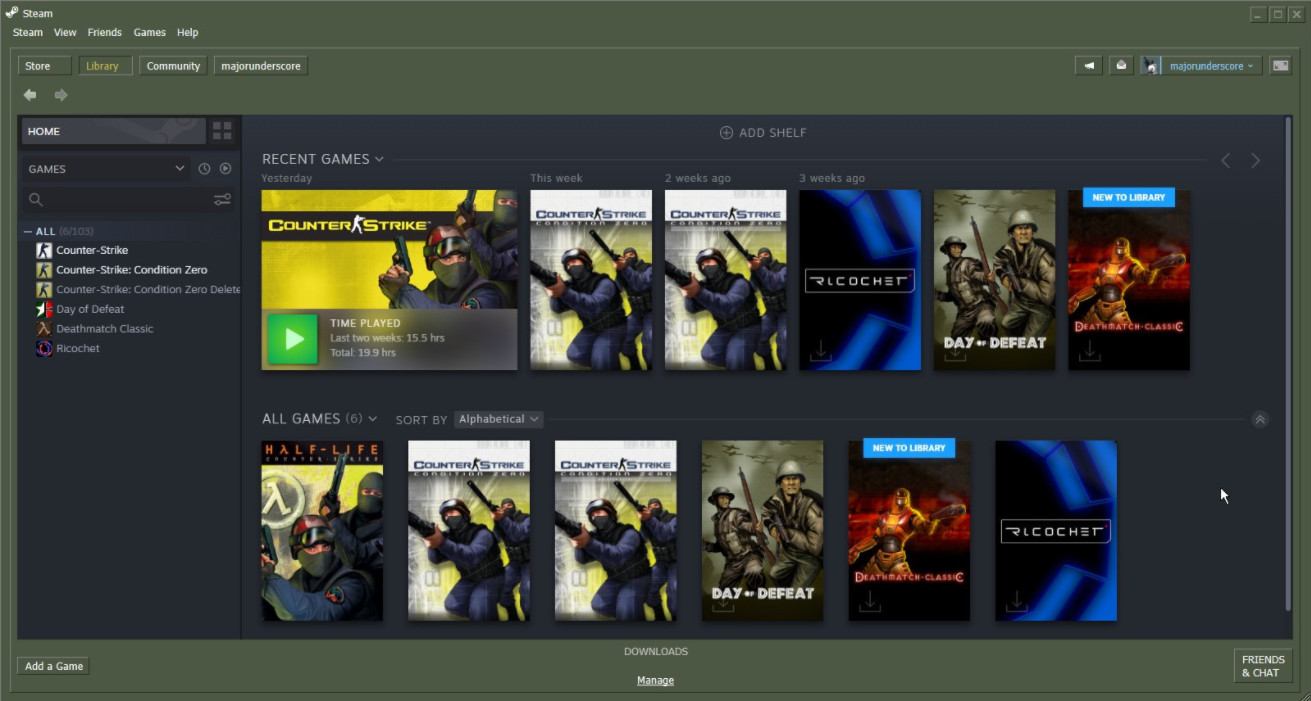The width and height of the screenshot is (1311, 701).
Task: Open the Downloads section
Action: 656,652
